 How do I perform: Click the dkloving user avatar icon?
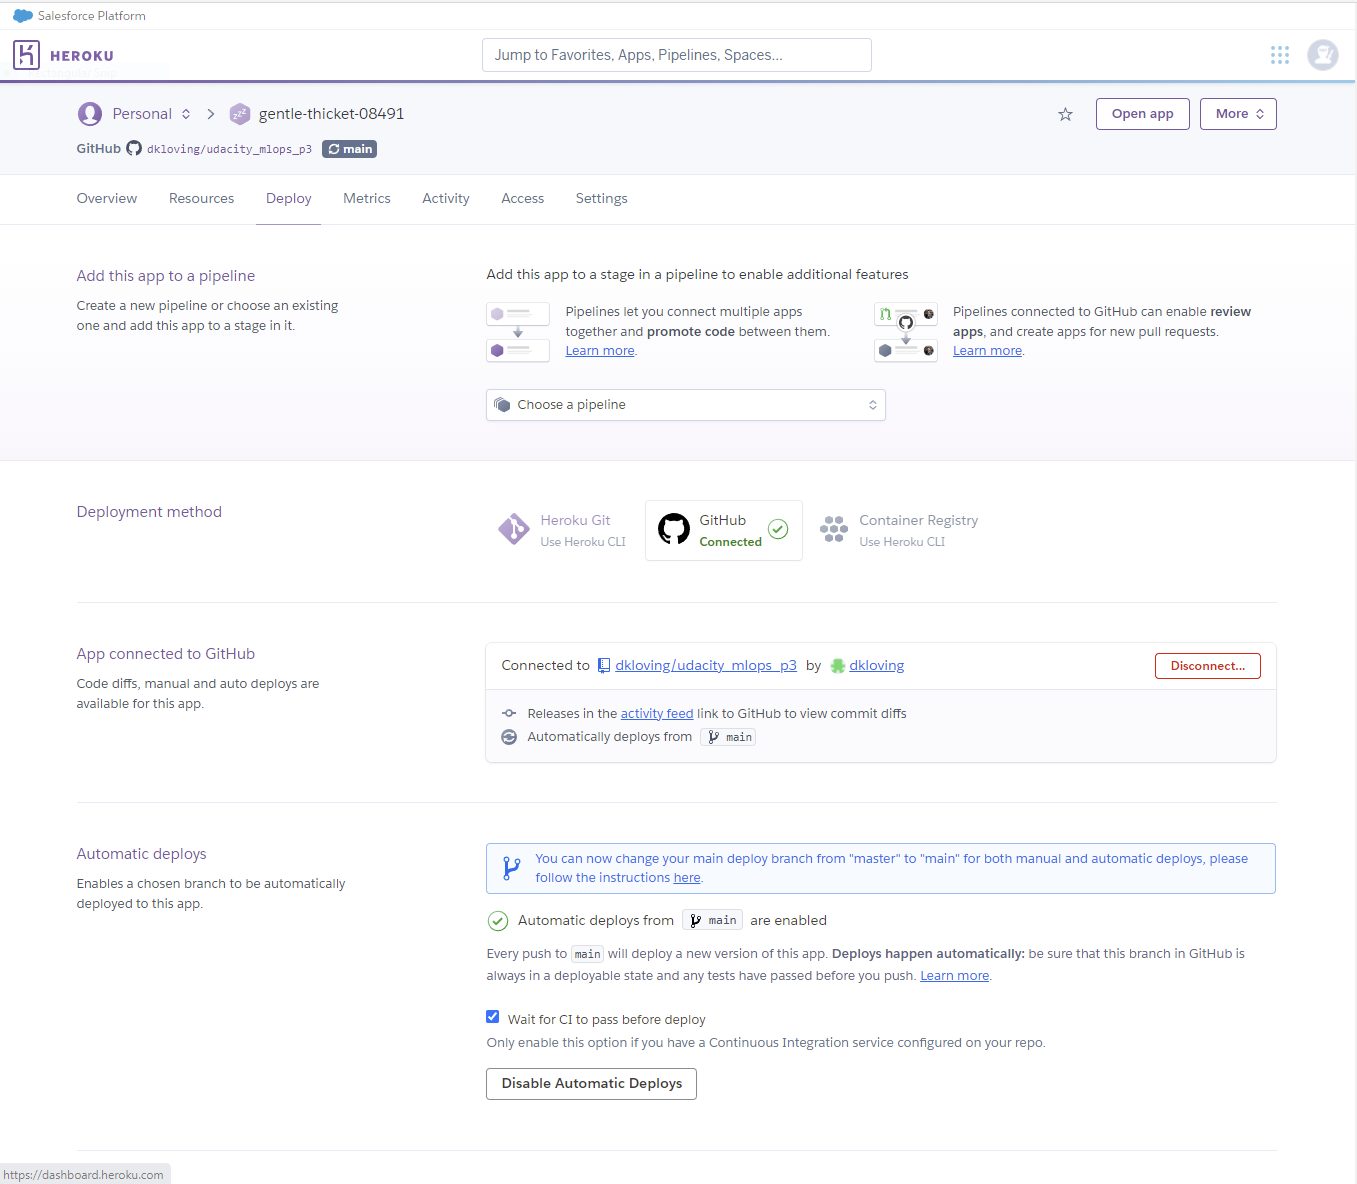838,666
